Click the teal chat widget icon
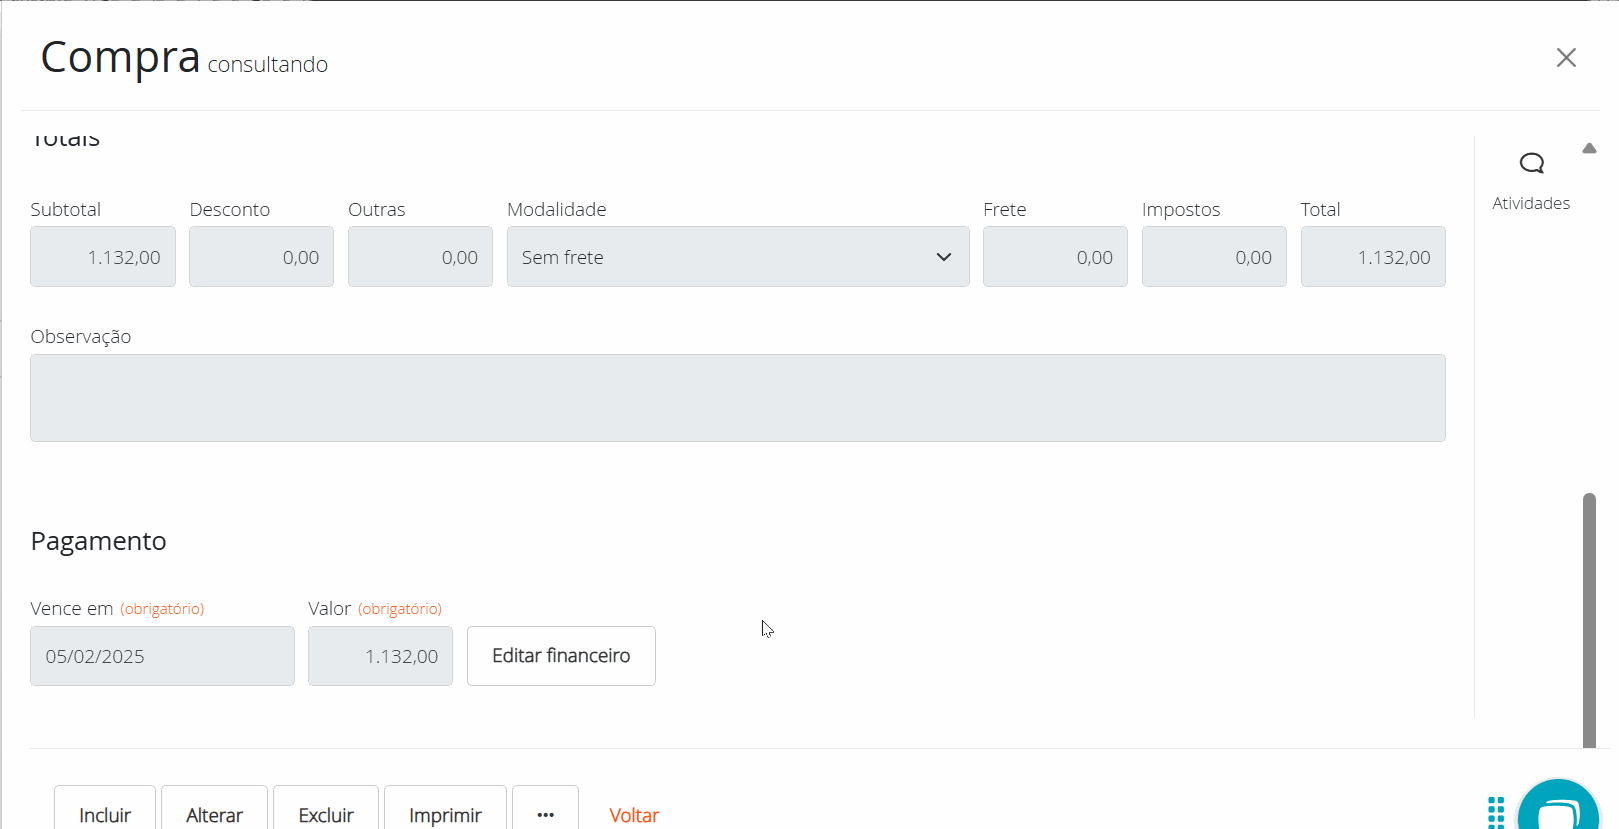The image size is (1619, 829). tap(1557, 808)
